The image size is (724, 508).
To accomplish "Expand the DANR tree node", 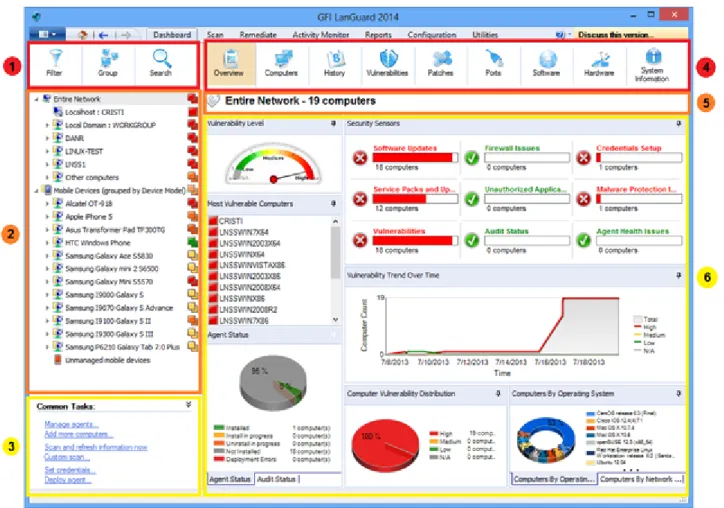I will click(x=47, y=138).
